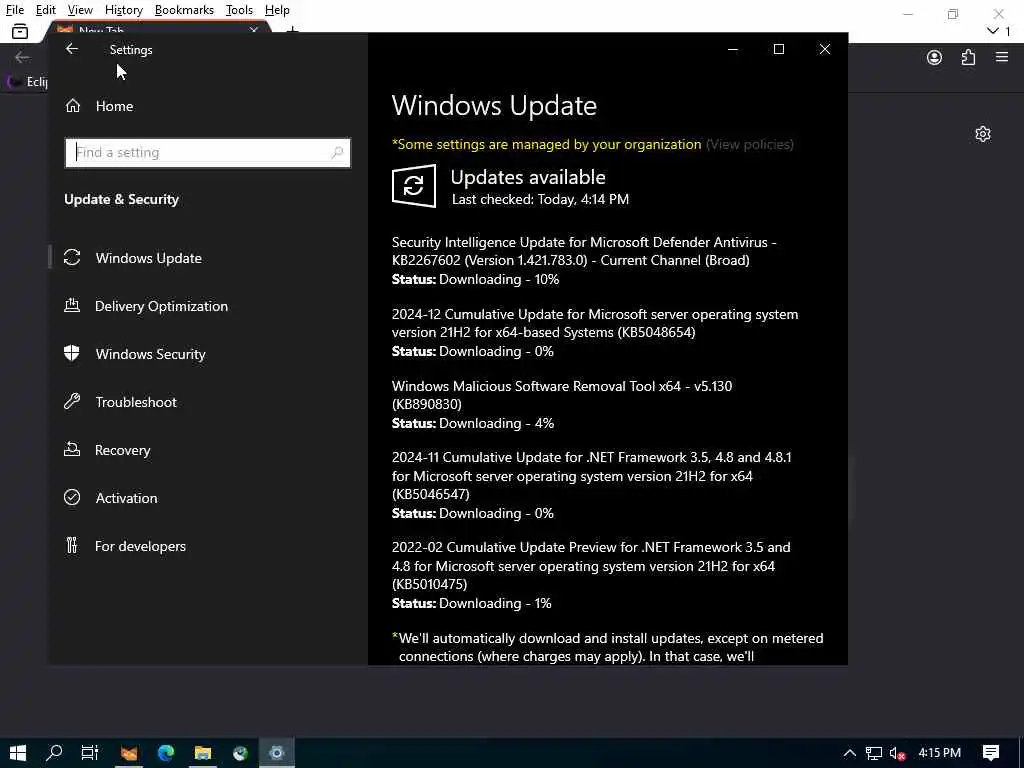
Task: Close the browser New Tab tab
Action: point(253,29)
